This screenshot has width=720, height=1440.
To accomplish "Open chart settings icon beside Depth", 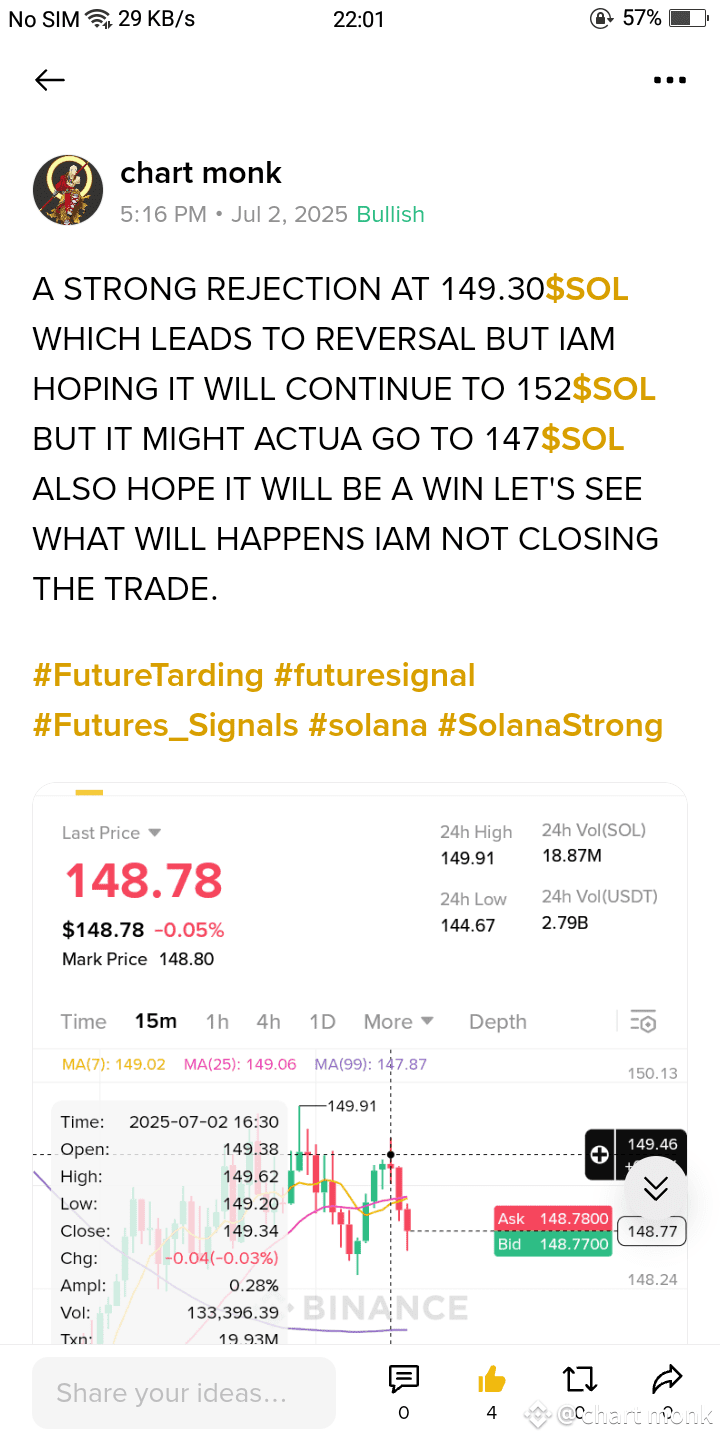I will point(643,1021).
